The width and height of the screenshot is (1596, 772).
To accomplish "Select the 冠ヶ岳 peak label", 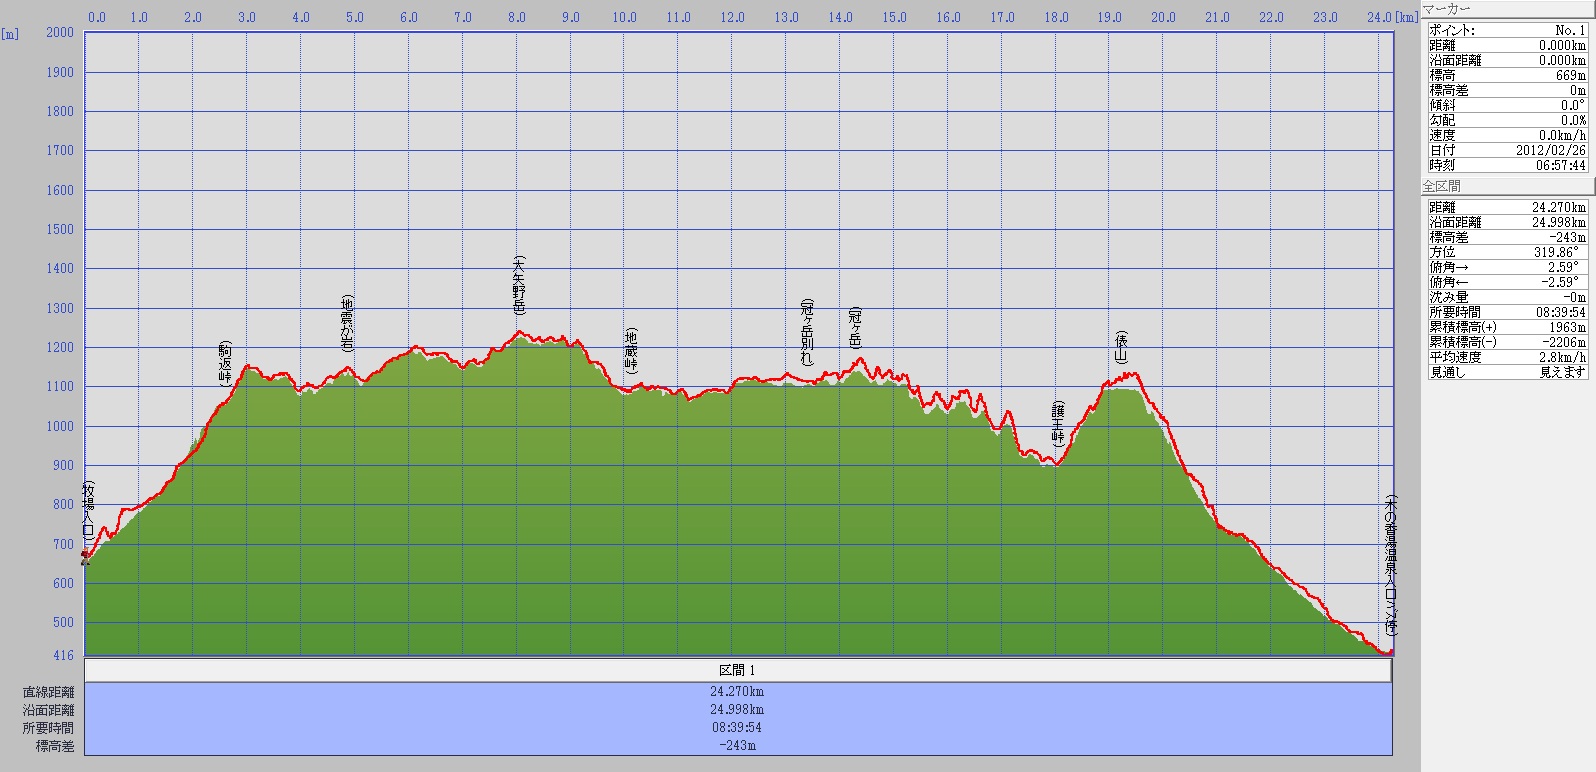I will (x=855, y=328).
